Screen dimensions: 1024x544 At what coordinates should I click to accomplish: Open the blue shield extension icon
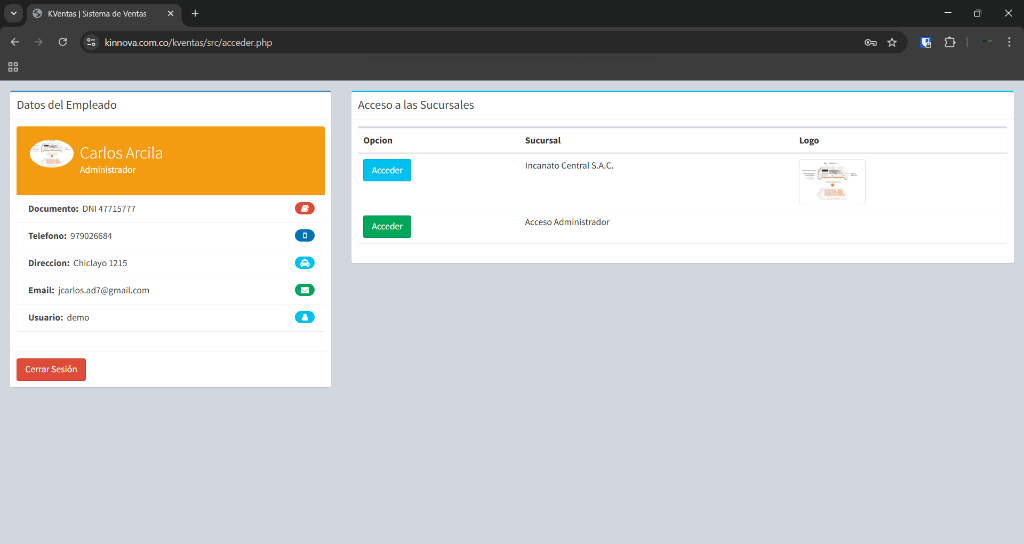(x=925, y=42)
